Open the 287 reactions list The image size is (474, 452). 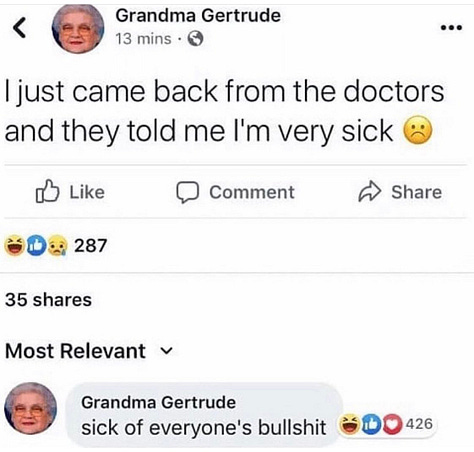pyautogui.click(x=90, y=245)
